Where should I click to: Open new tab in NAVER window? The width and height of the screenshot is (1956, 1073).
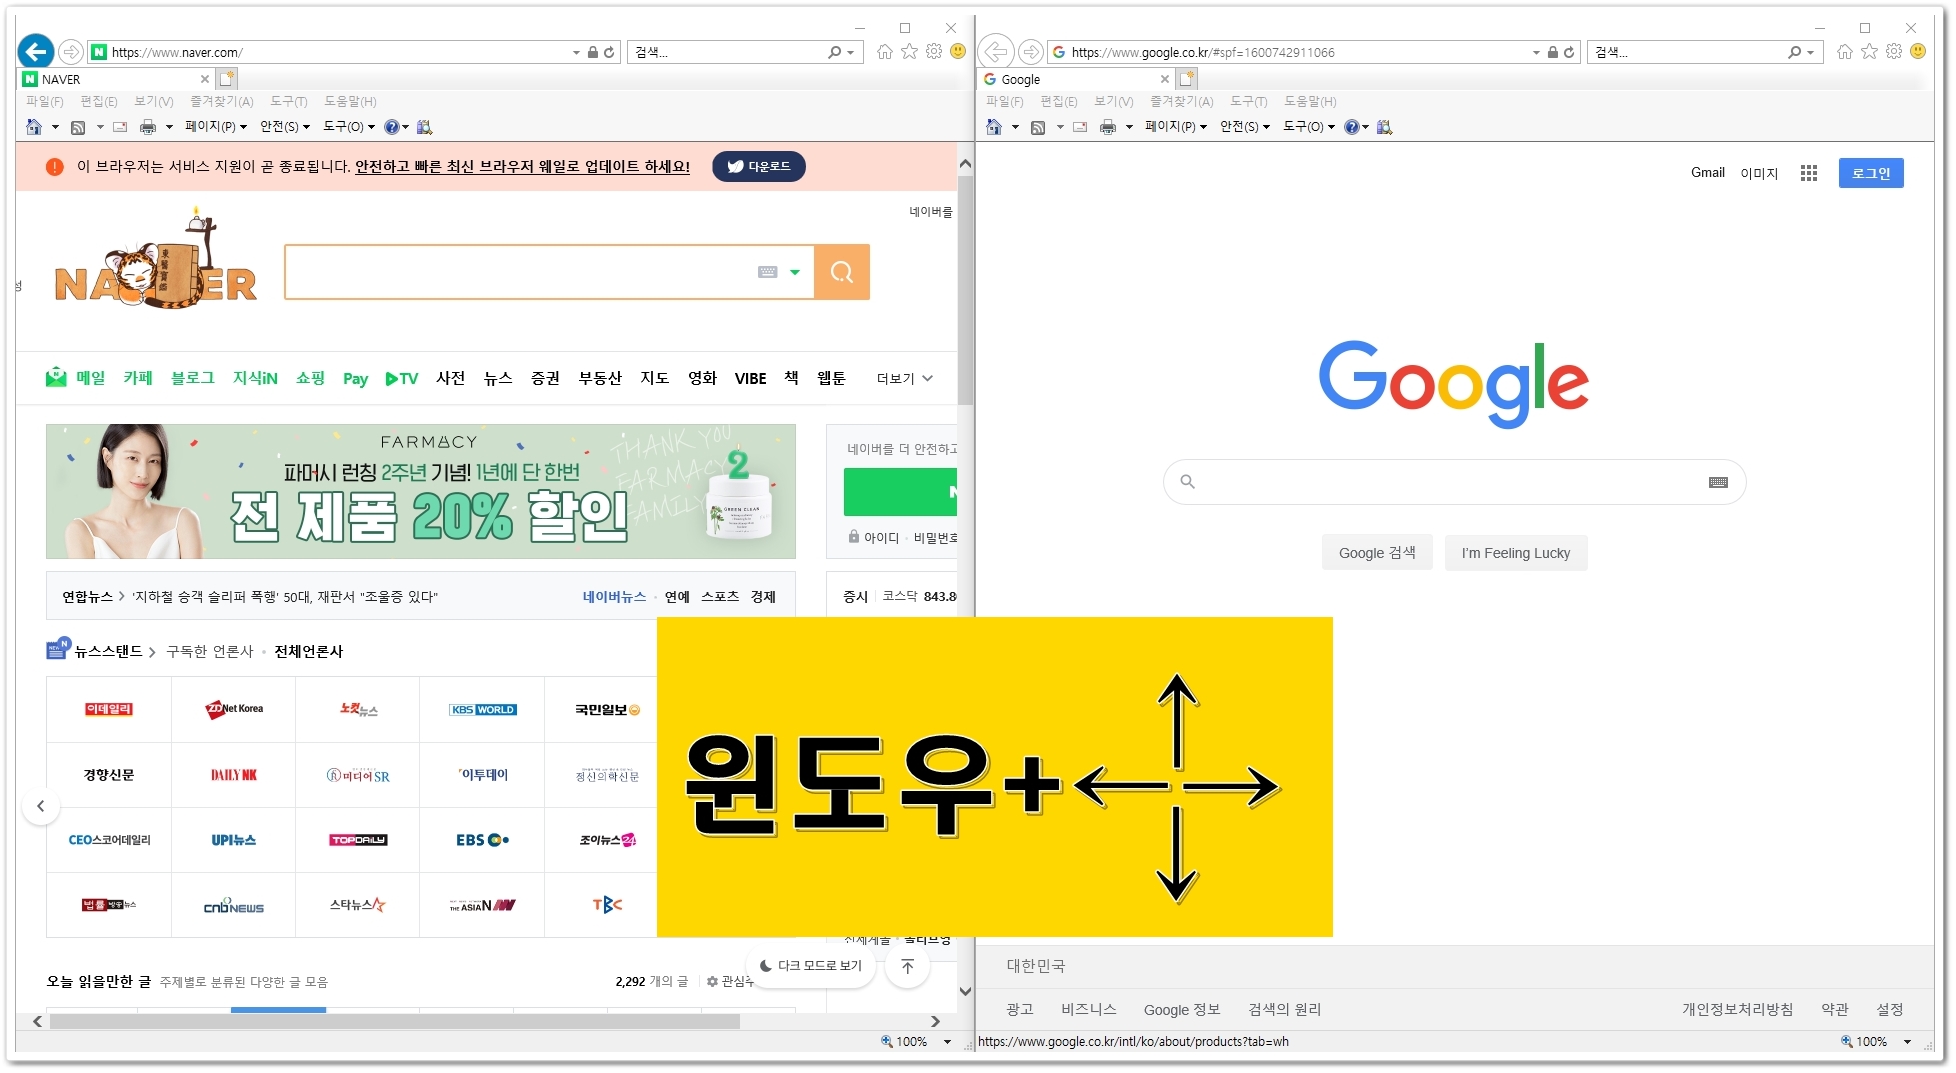[227, 78]
